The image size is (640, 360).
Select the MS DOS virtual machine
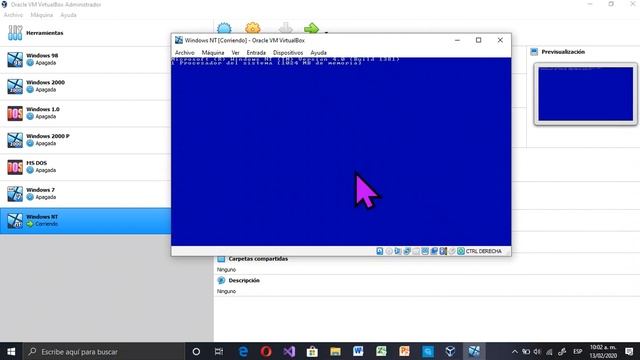[x=85, y=167]
